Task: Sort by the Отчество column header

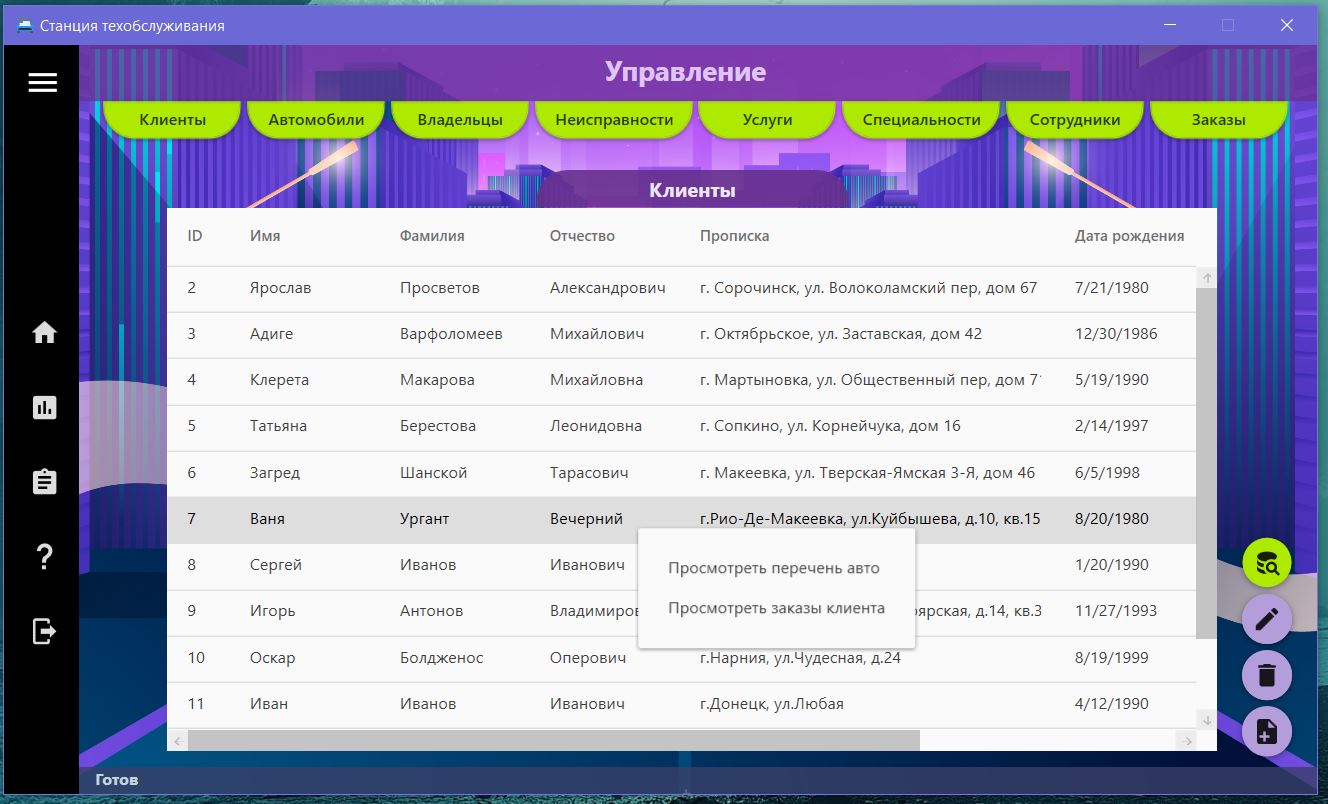Action: click(582, 236)
